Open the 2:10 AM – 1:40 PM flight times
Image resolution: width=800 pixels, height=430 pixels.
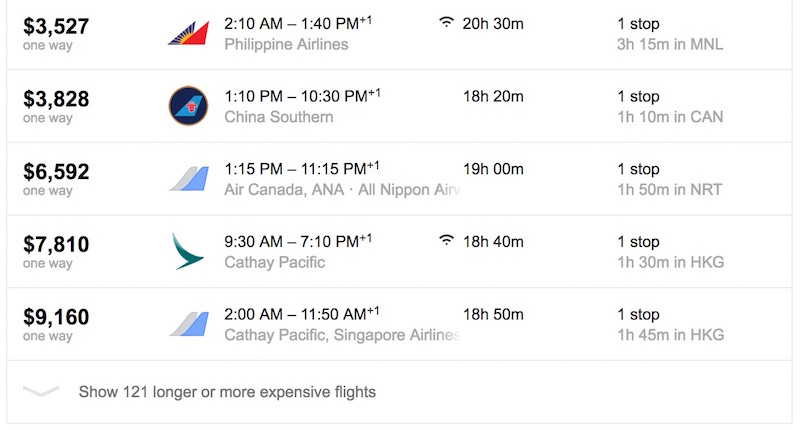(298, 23)
